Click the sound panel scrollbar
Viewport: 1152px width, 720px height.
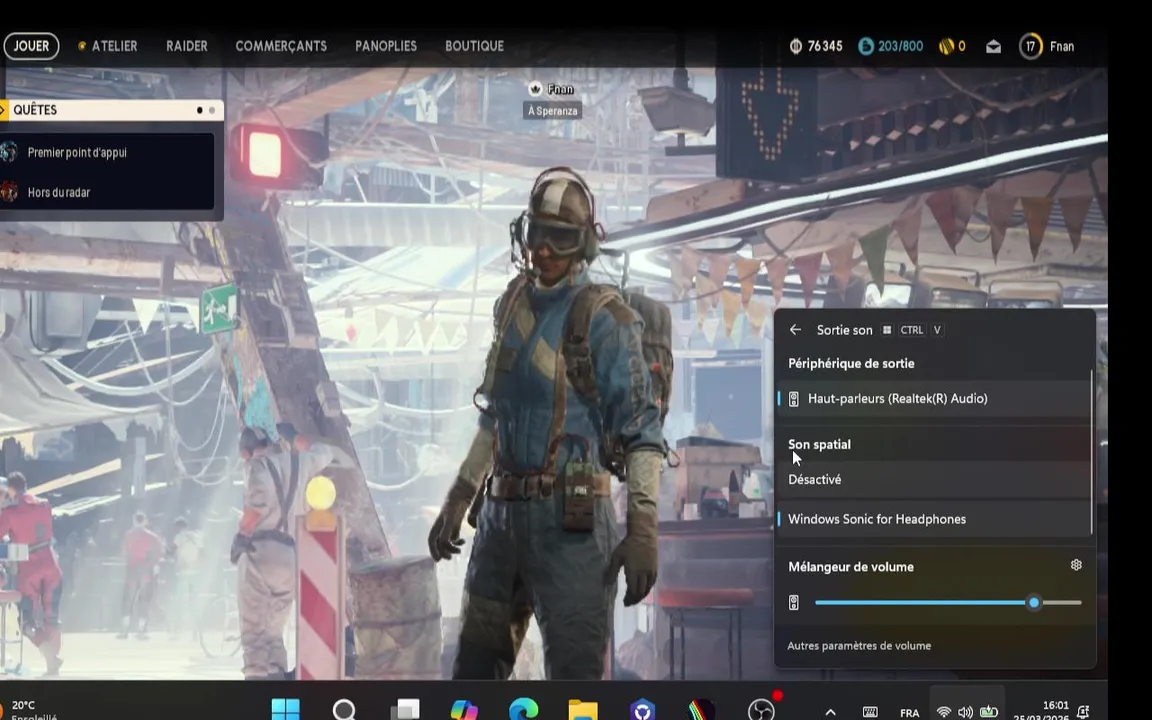pyautogui.click(x=1092, y=452)
